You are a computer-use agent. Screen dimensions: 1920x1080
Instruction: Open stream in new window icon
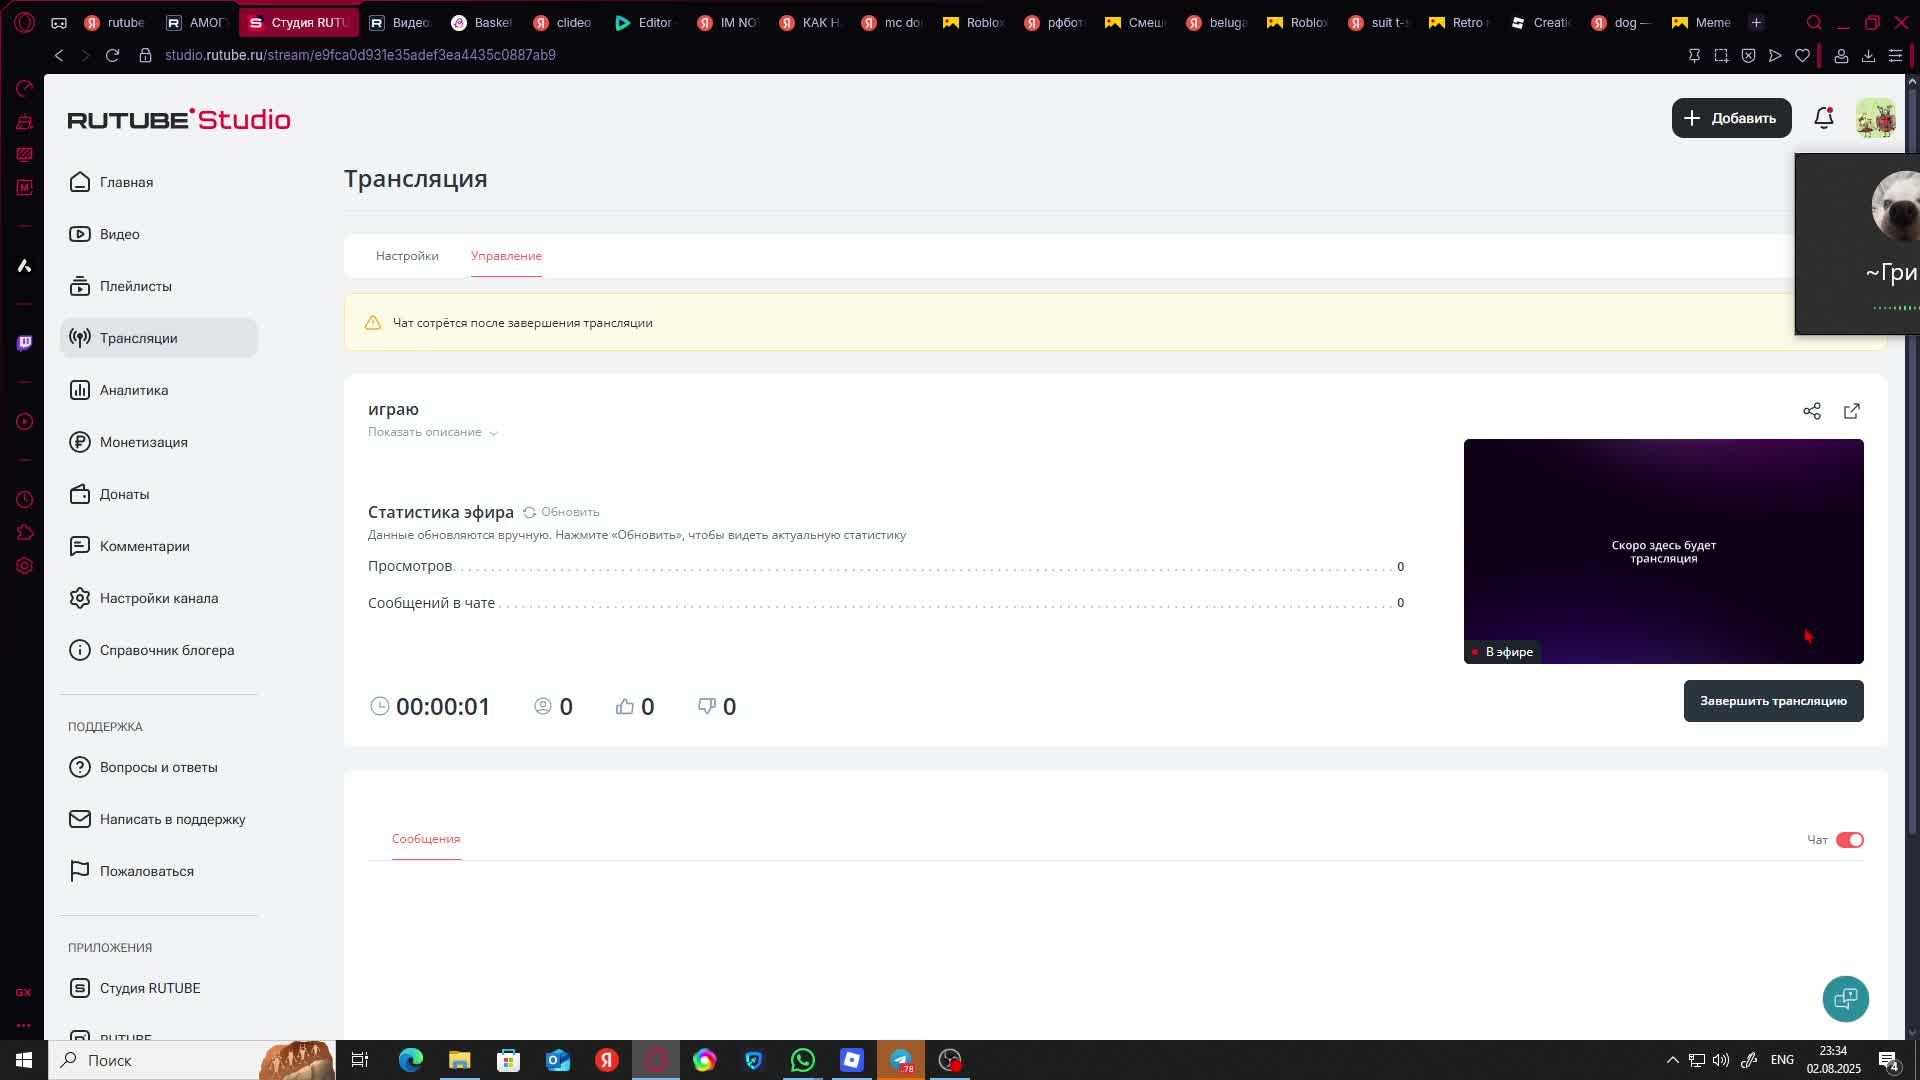1851,411
